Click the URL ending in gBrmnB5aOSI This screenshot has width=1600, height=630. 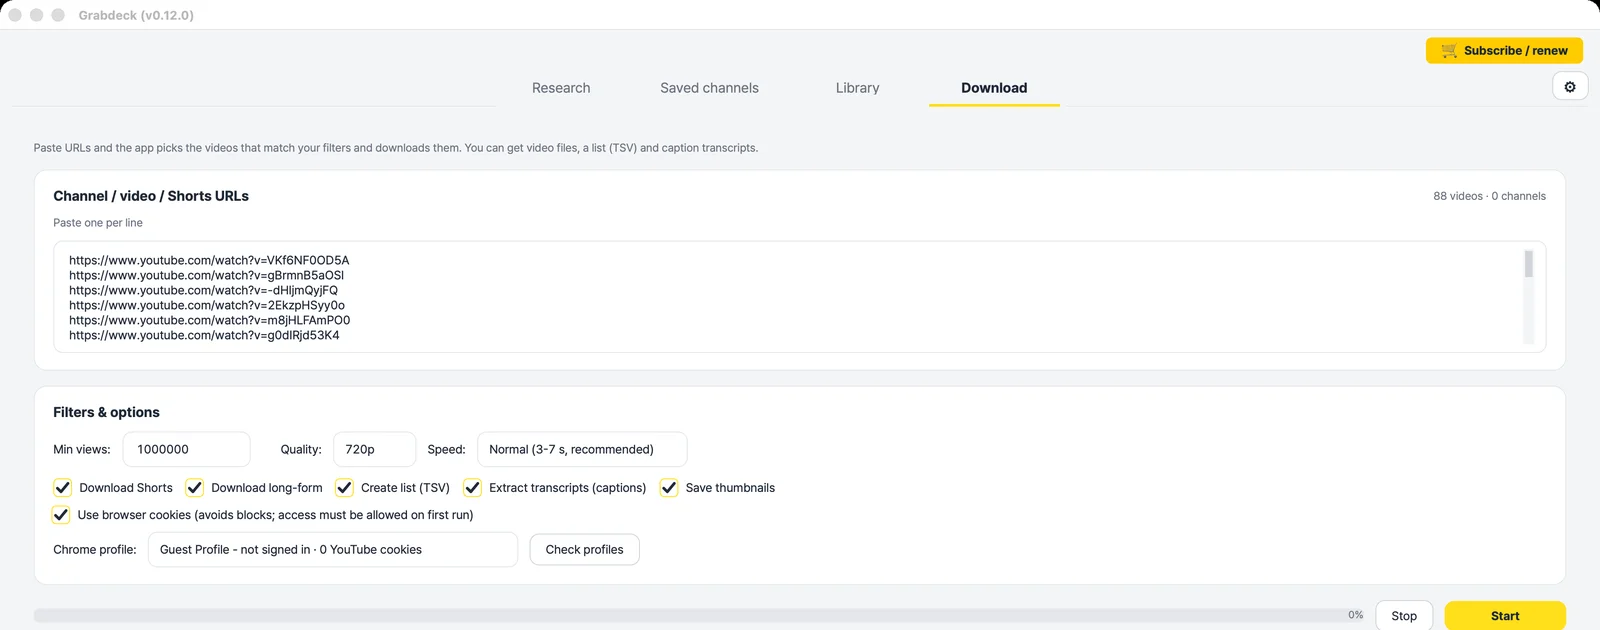206,275
